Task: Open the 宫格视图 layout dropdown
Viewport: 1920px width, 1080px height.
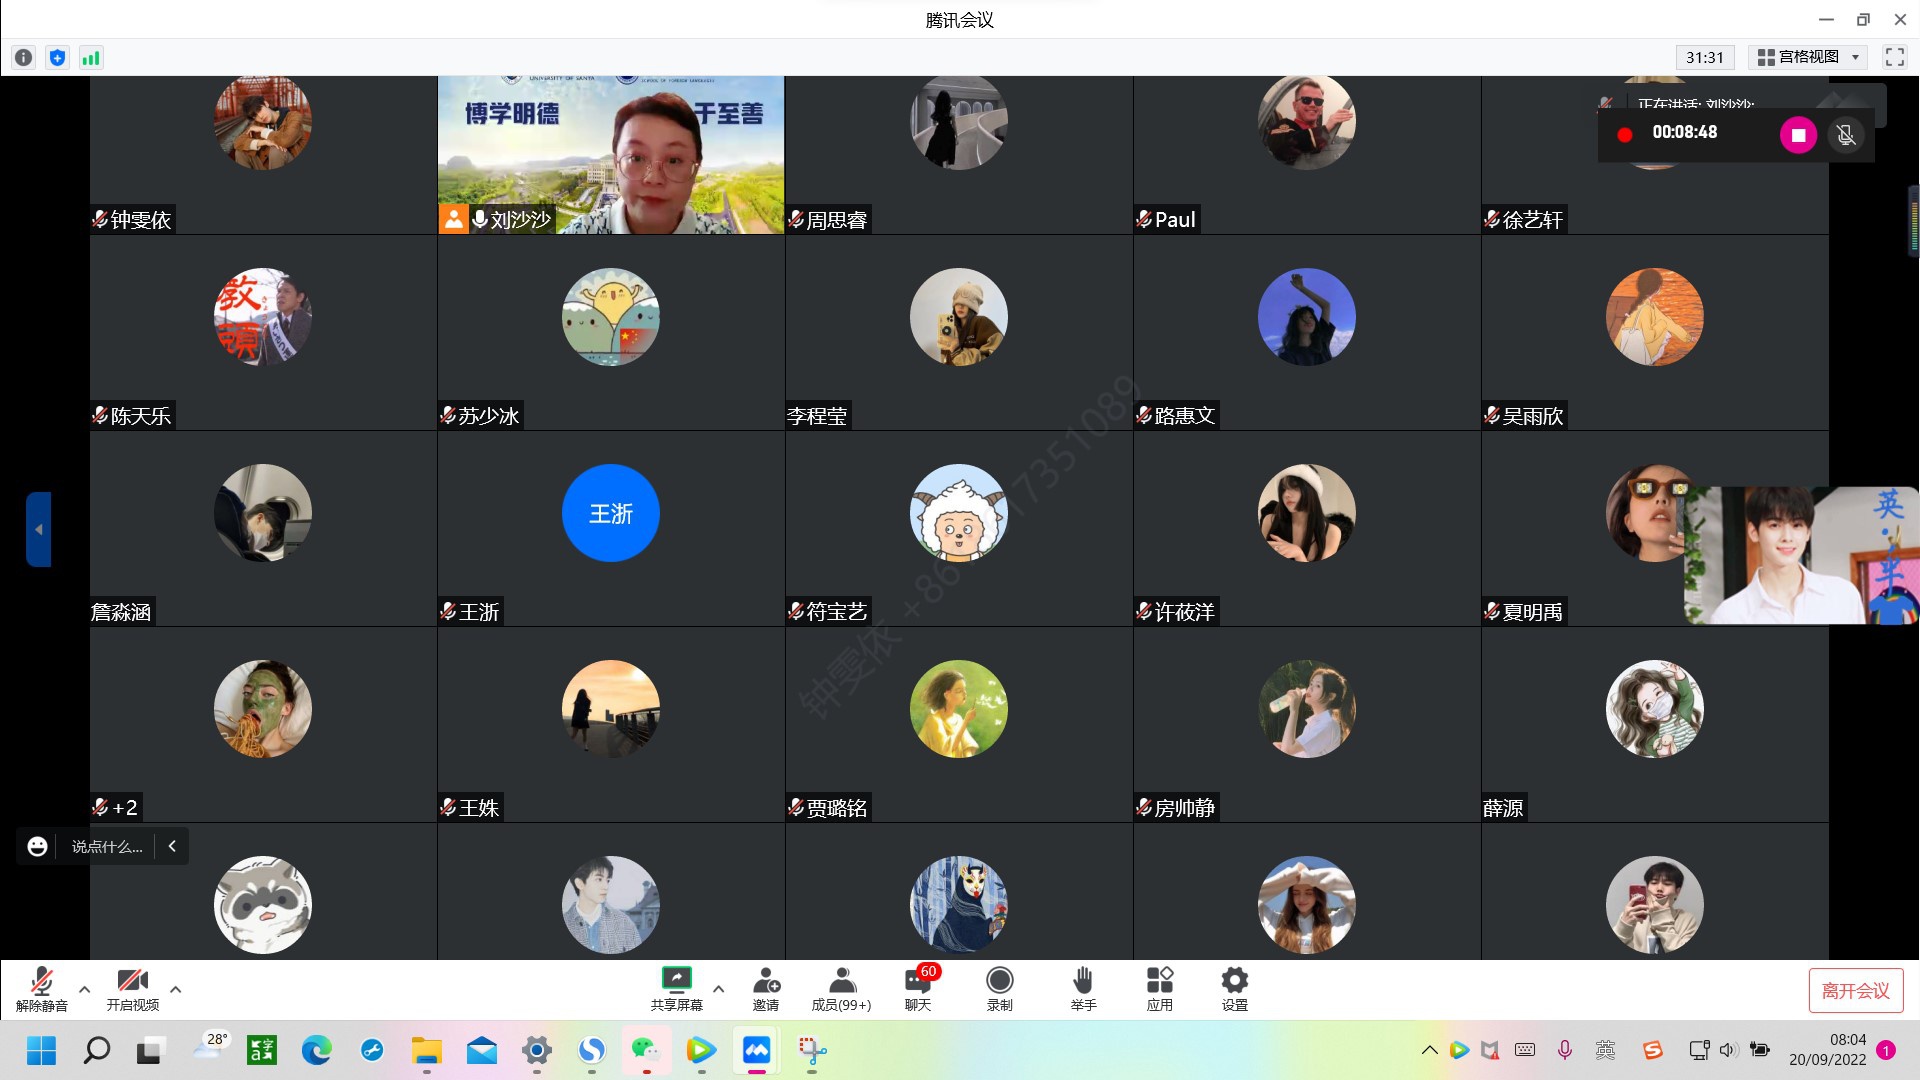Action: pos(1810,57)
